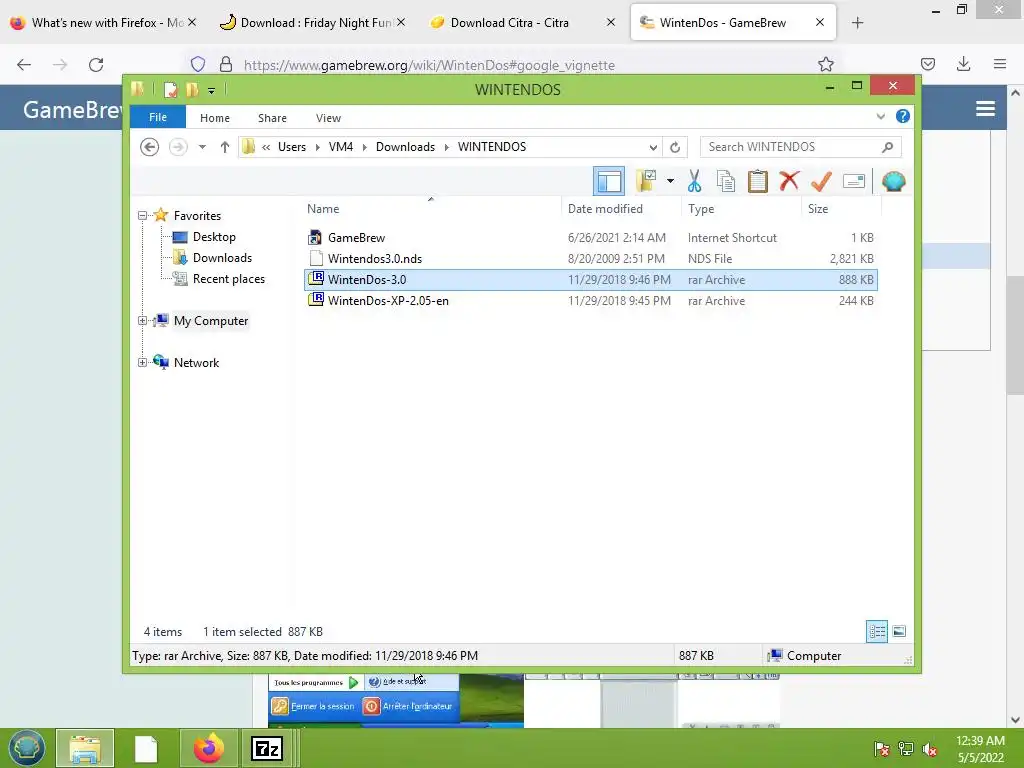Click the double chevron path overflow

[266, 147]
